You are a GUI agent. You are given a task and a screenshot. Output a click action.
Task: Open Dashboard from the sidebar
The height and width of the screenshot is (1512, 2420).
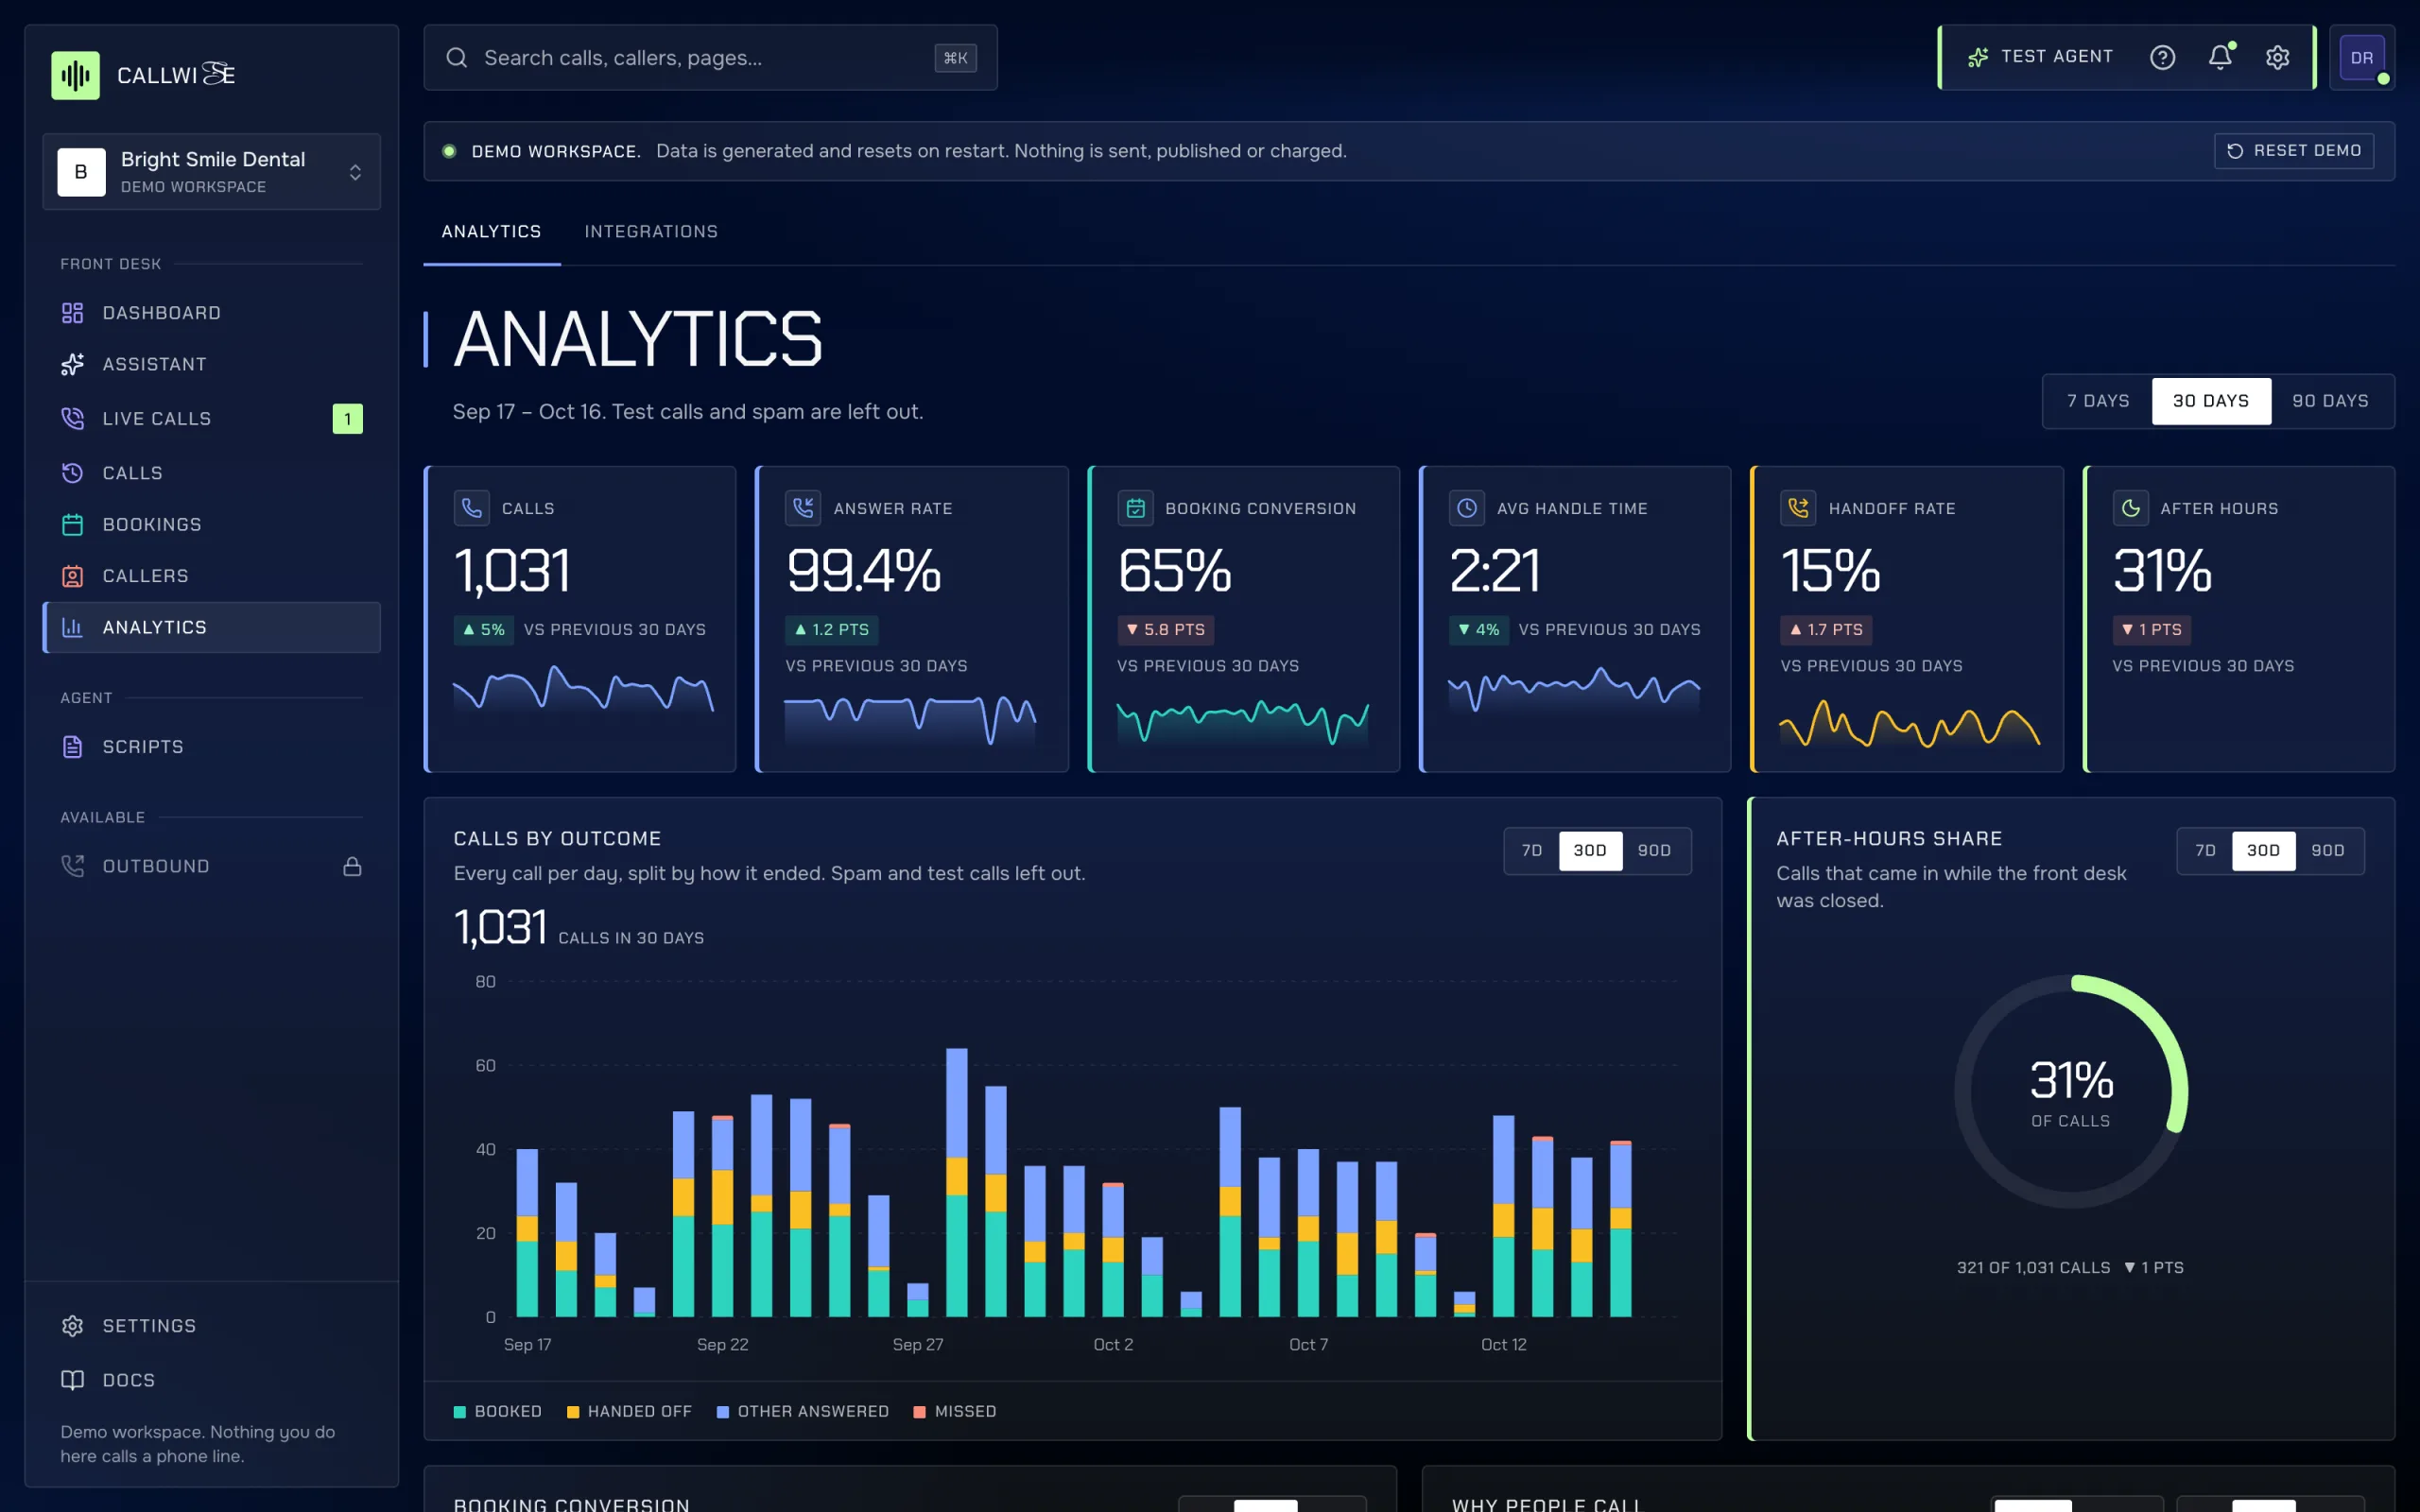pos(211,313)
